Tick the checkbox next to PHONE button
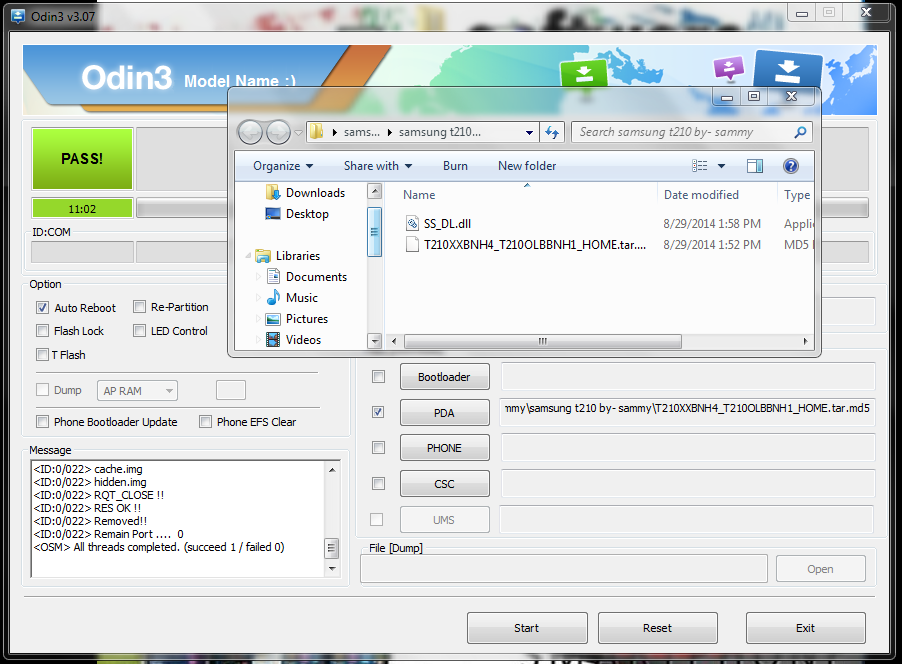The width and height of the screenshot is (902, 664). coord(378,448)
